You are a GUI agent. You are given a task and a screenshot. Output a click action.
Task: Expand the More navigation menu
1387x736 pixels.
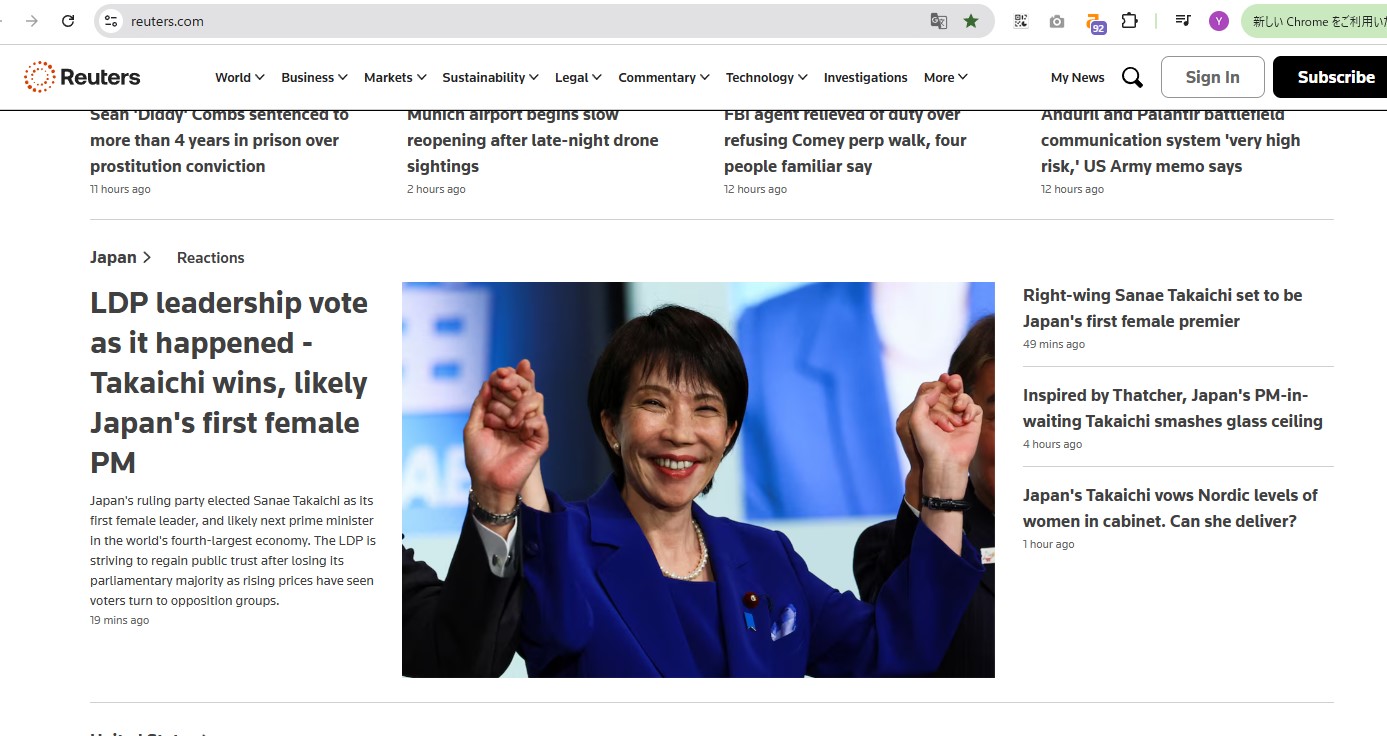click(945, 77)
